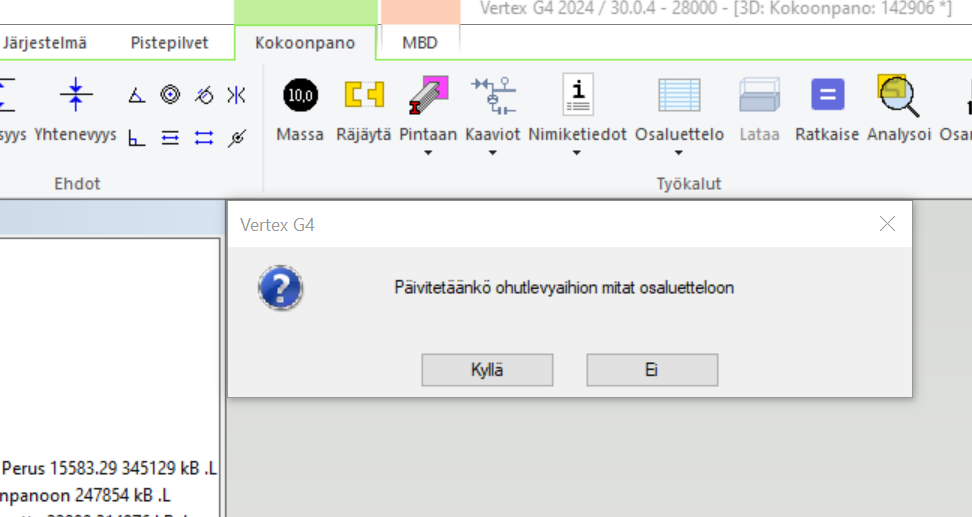Expand the Osaluettelo dropdown arrow
Image resolution: width=972 pixels, height=517 pixels.
[679, 153]
